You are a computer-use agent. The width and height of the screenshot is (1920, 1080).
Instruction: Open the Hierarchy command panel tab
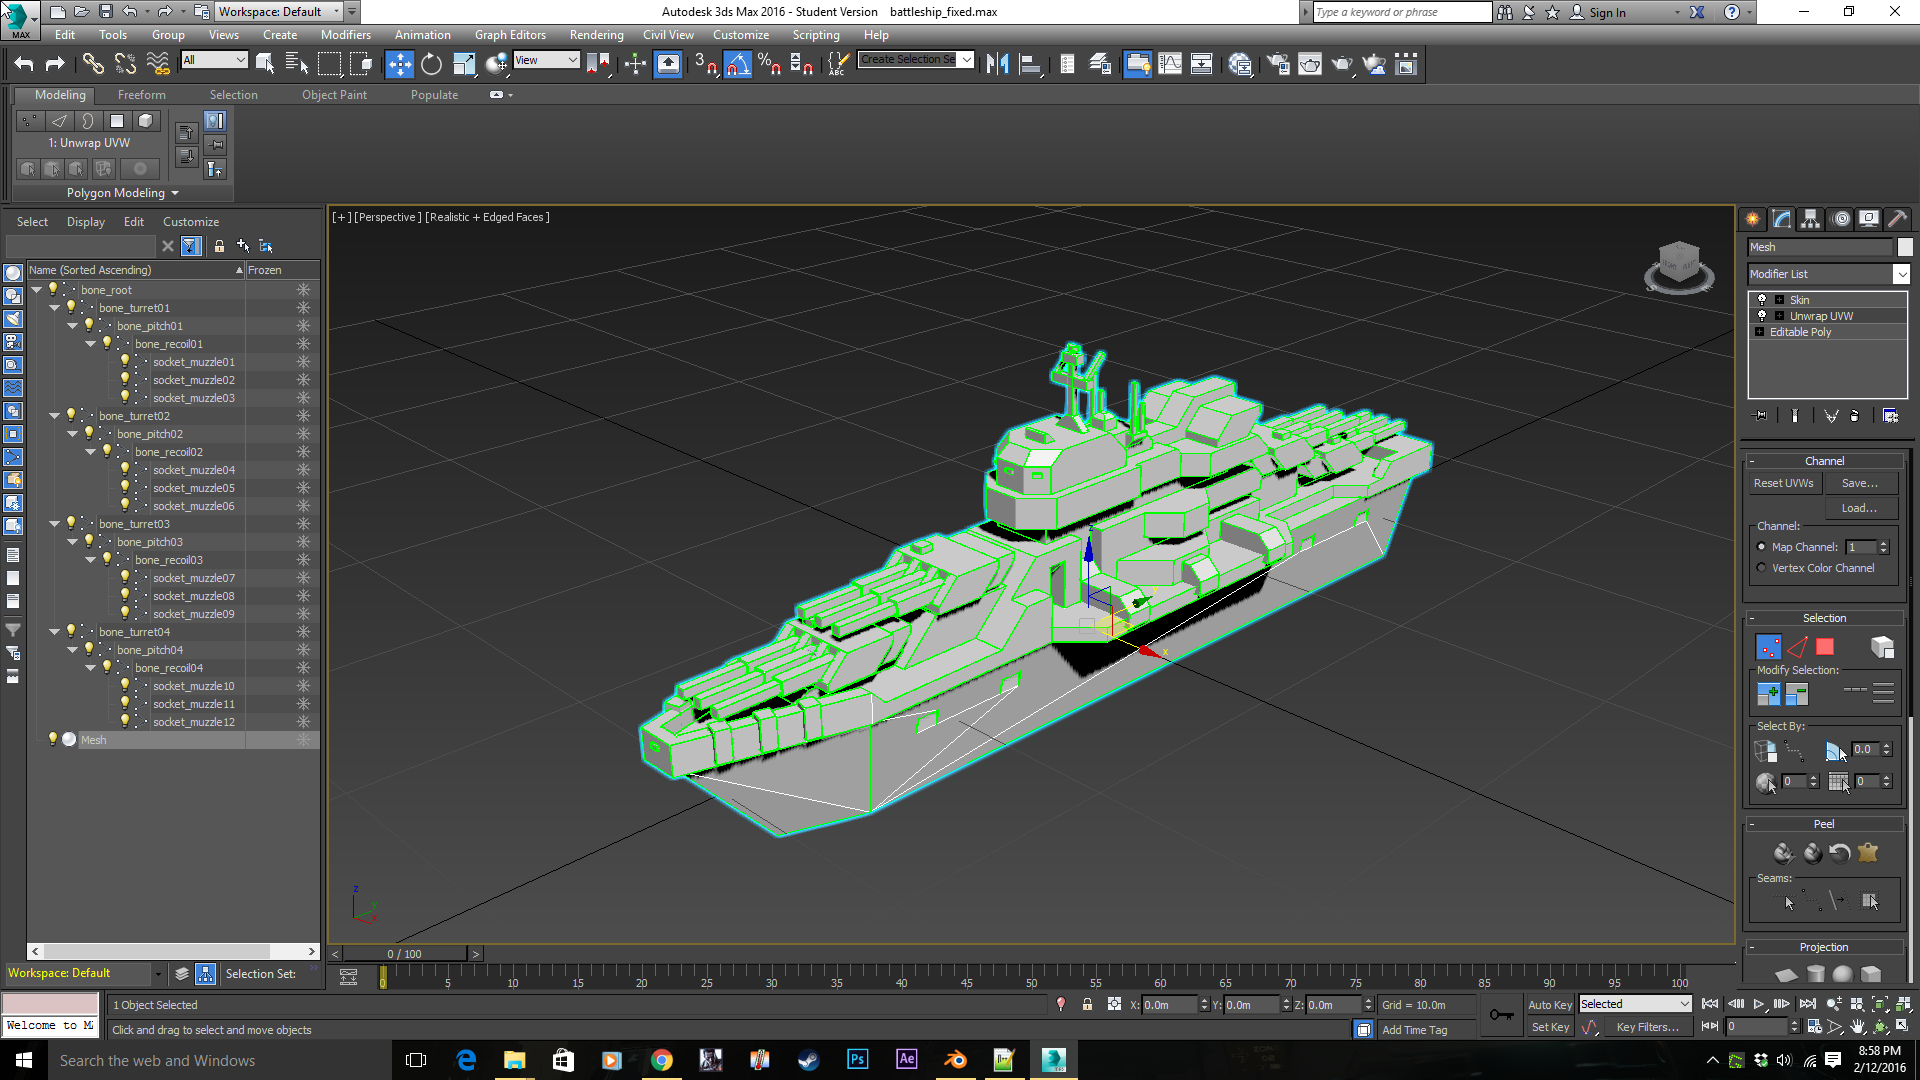(x=1811, y=219)
